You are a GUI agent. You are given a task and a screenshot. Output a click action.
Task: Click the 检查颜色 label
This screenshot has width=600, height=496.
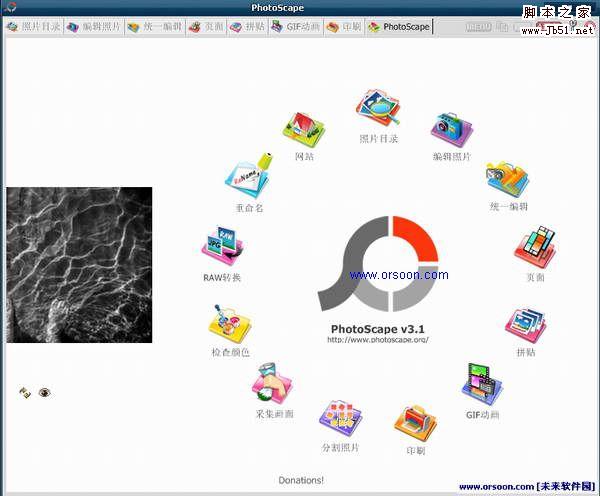coord(230,352)
